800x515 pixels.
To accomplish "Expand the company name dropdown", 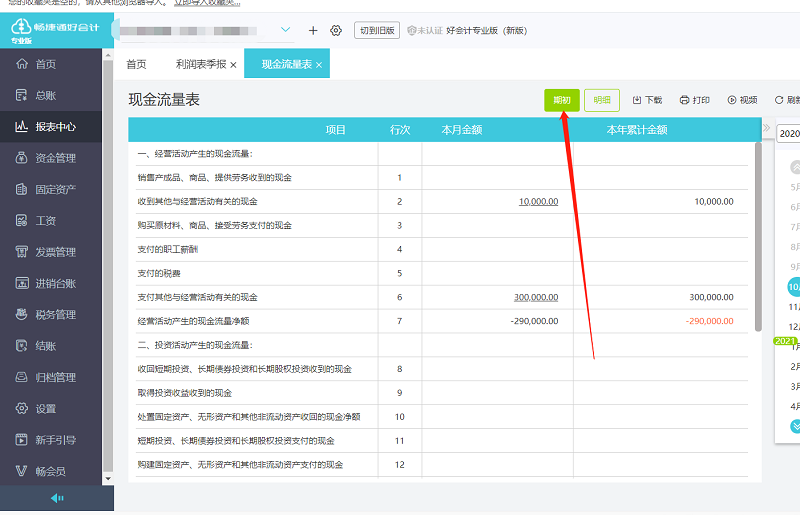I will pos(285,30).
